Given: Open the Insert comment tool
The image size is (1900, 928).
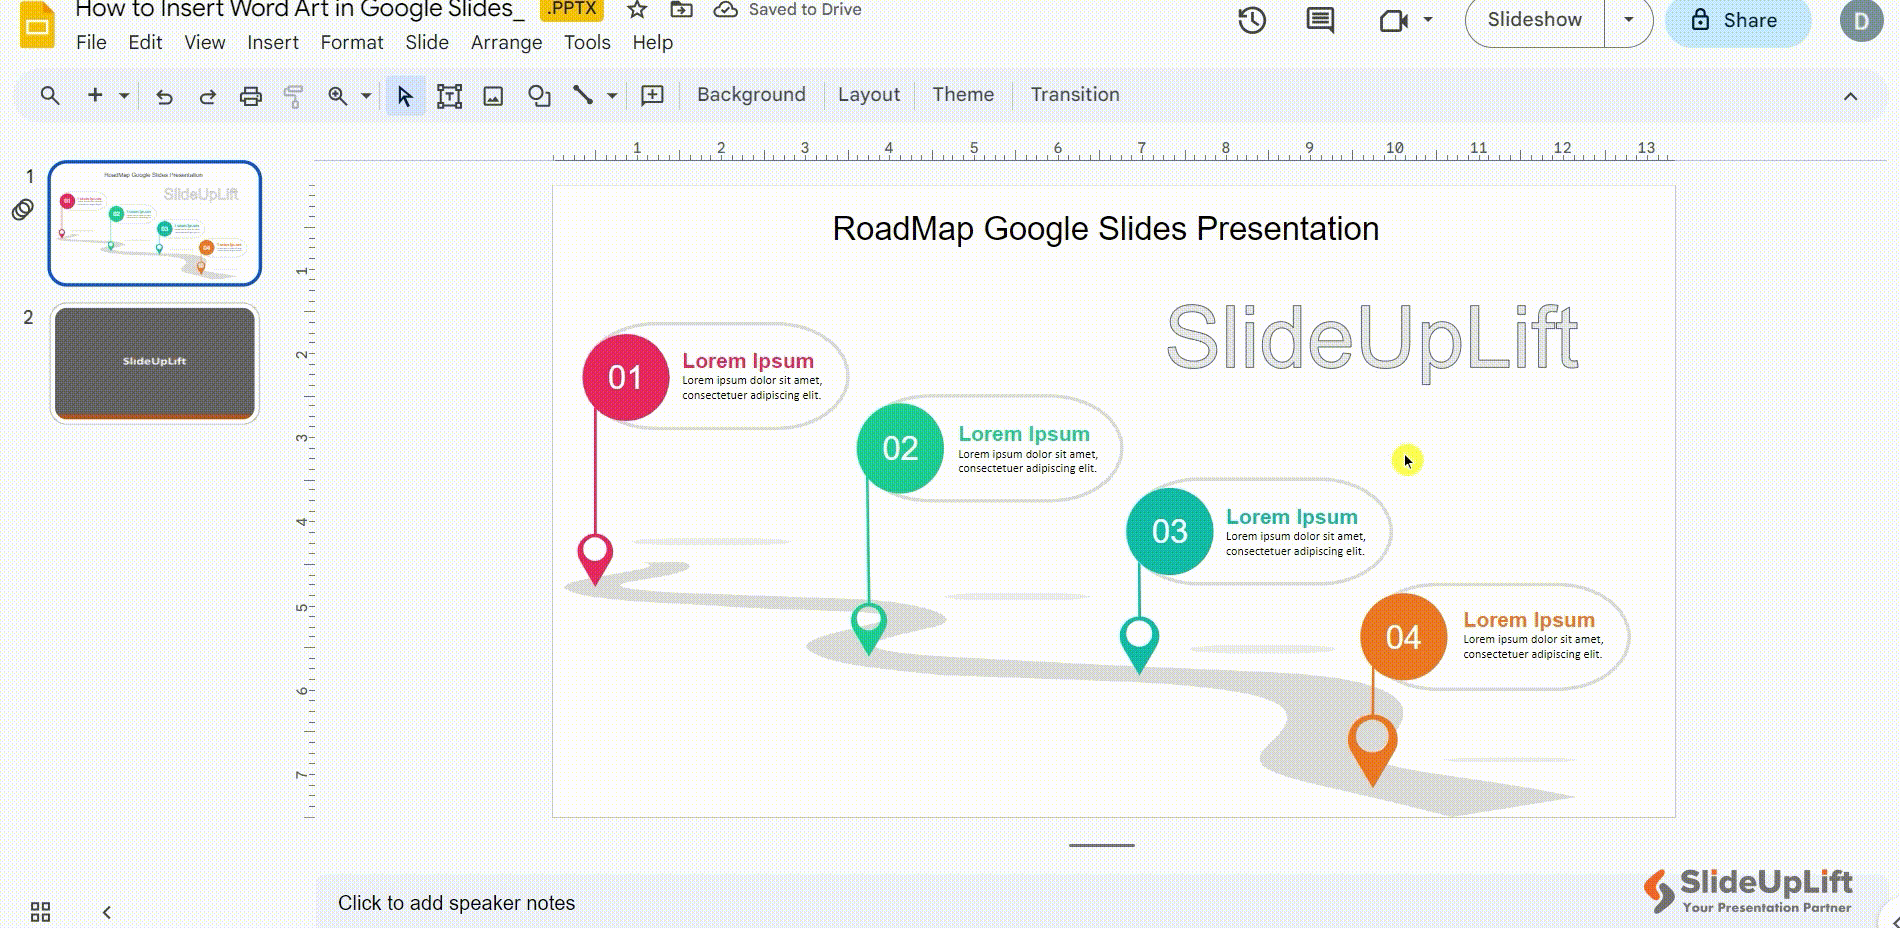Looking at the screenshot, I should pos(650,95).
